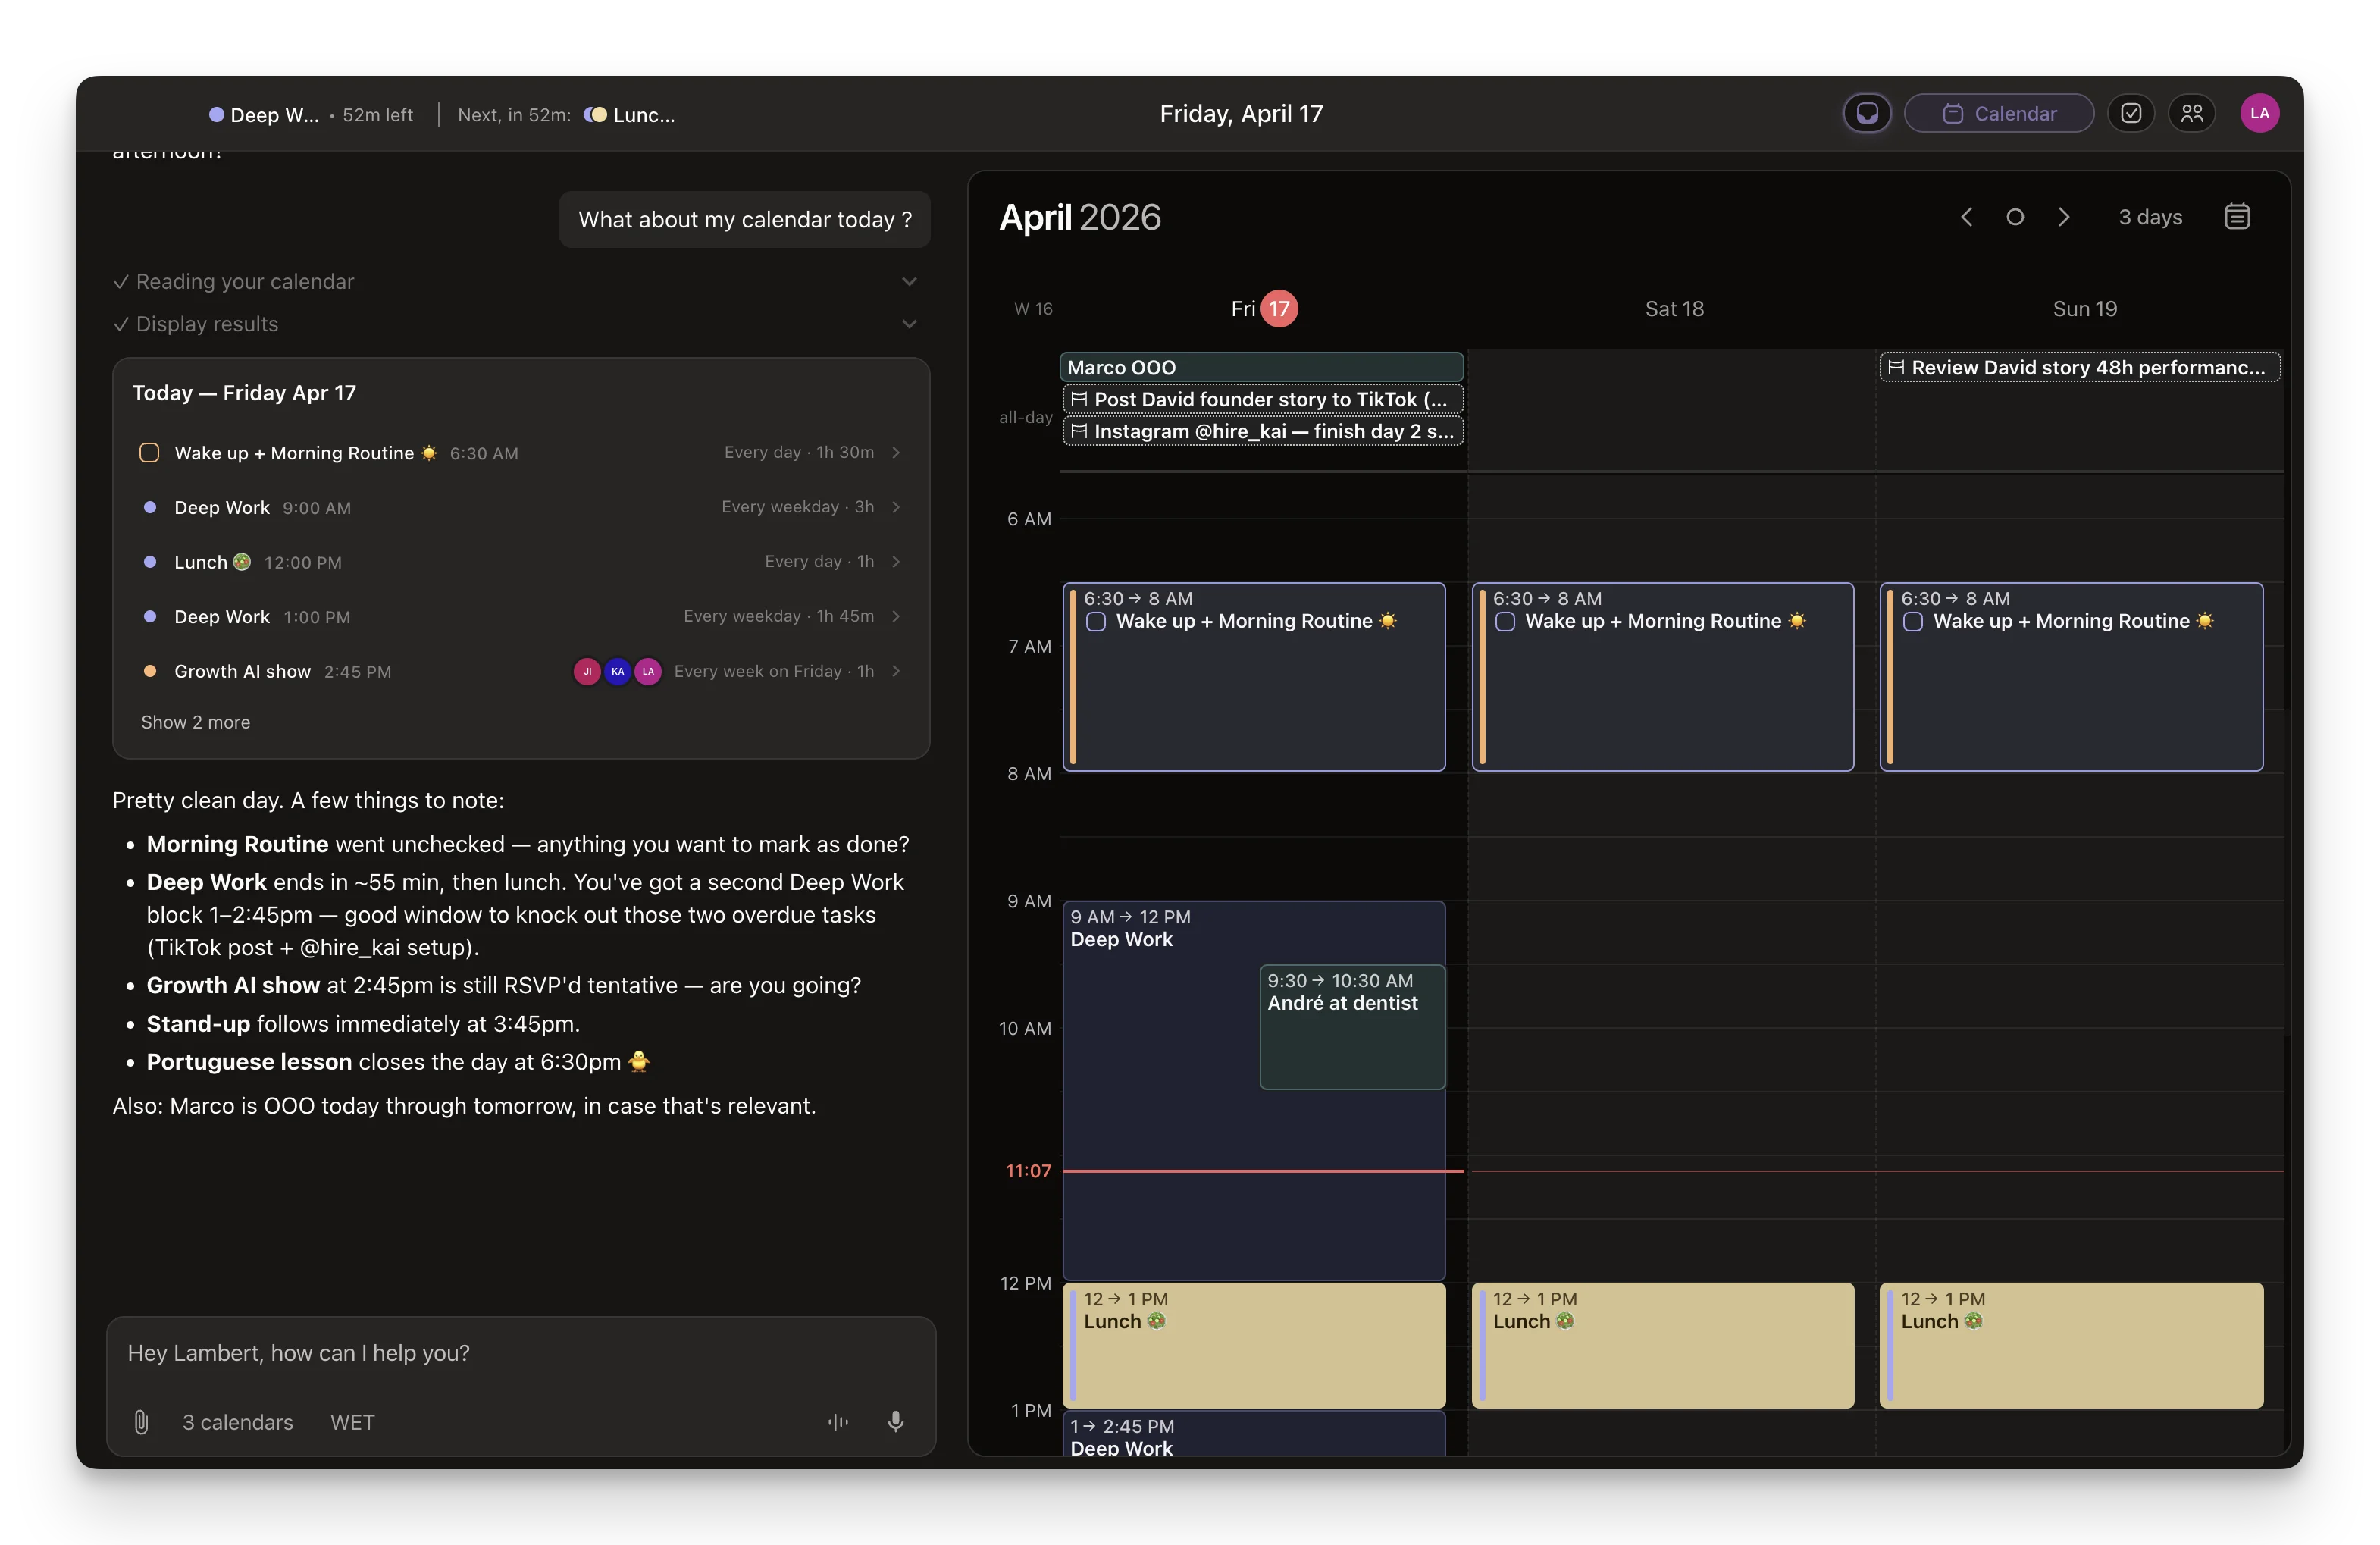Image resolution: width=2380 pixels, height=1545 pixels.
Task: Check Friday Wake up + Morning Routine checkbox
Action: (x=1096, y=622)
